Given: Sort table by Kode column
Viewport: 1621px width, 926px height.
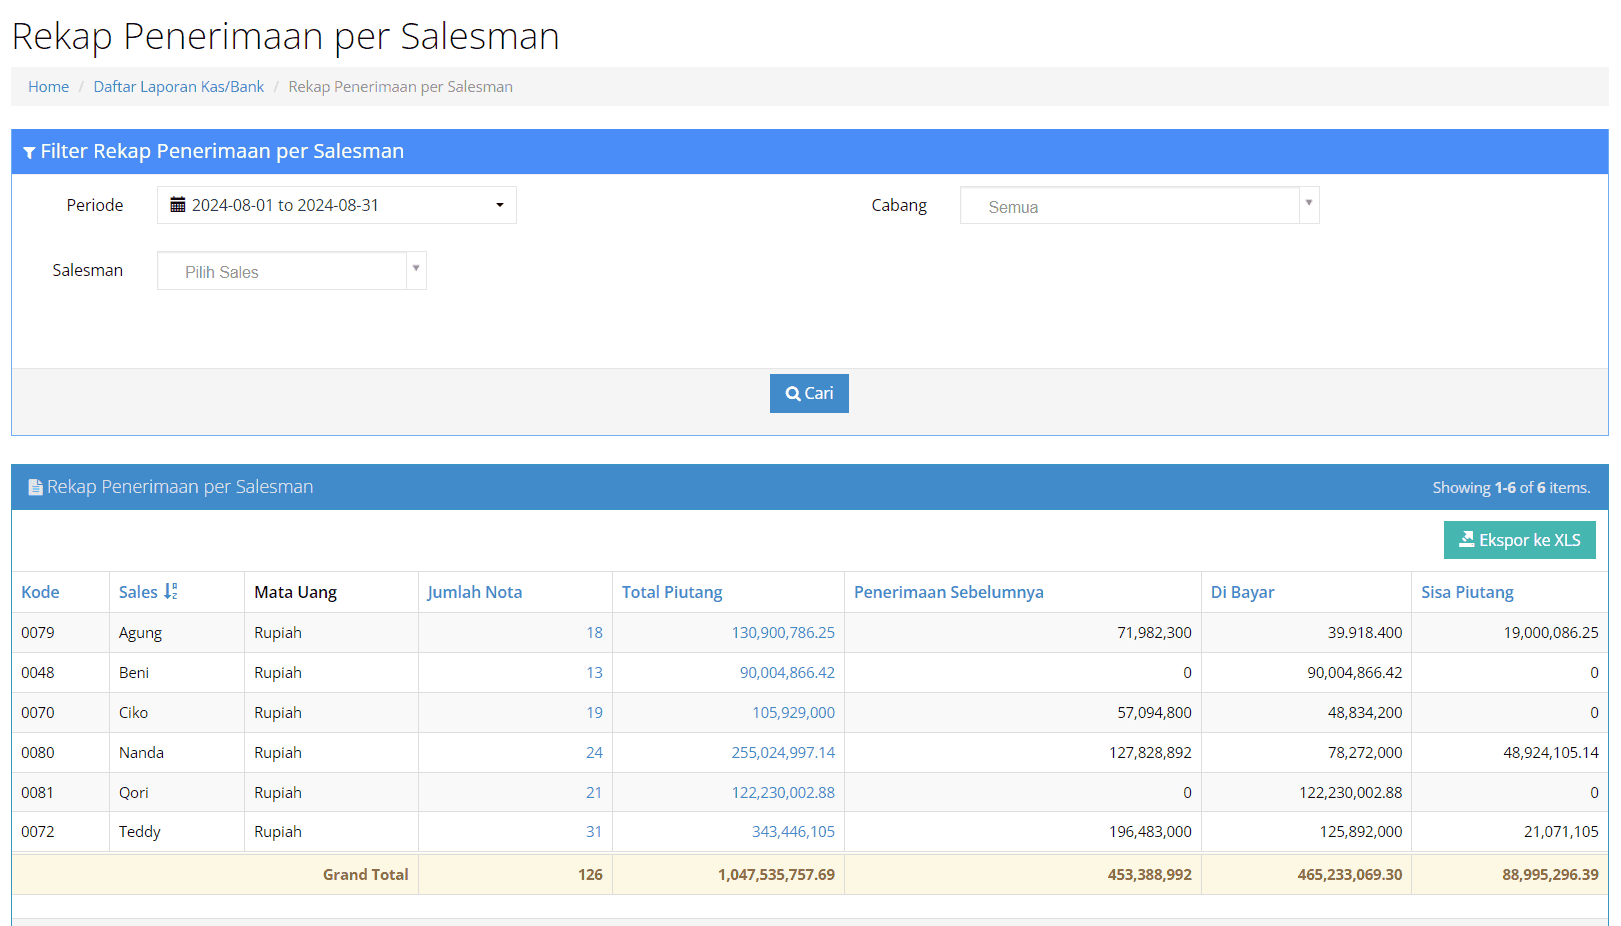Looking at the screenshot, I should tap(40, 592).
